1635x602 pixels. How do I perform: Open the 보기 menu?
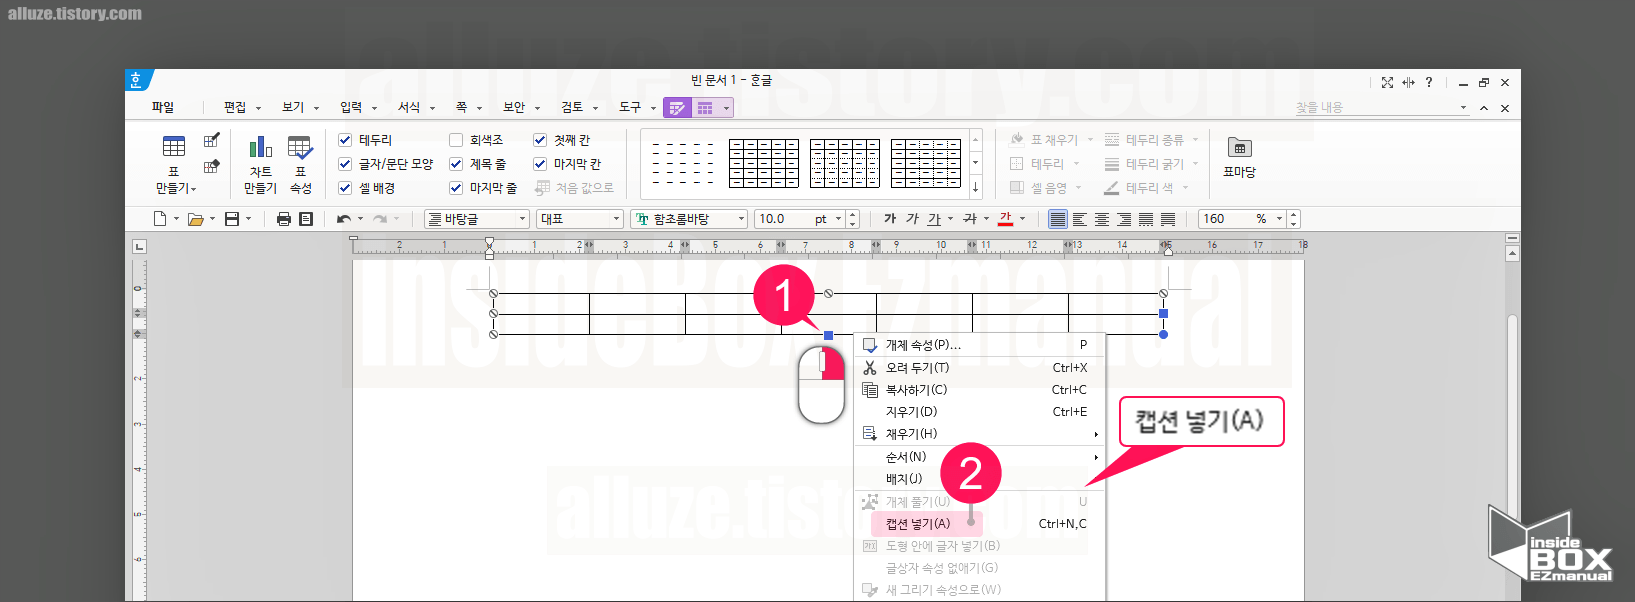[x=298, y=108]
